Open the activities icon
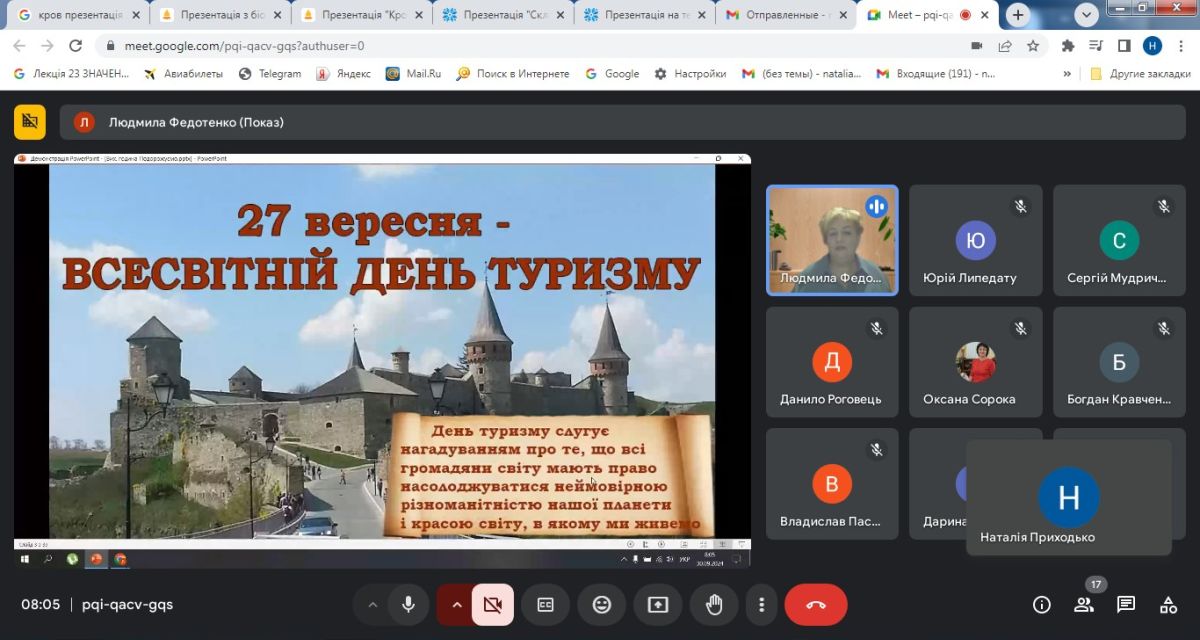 pyautogui.click(x=1168, y=604)
